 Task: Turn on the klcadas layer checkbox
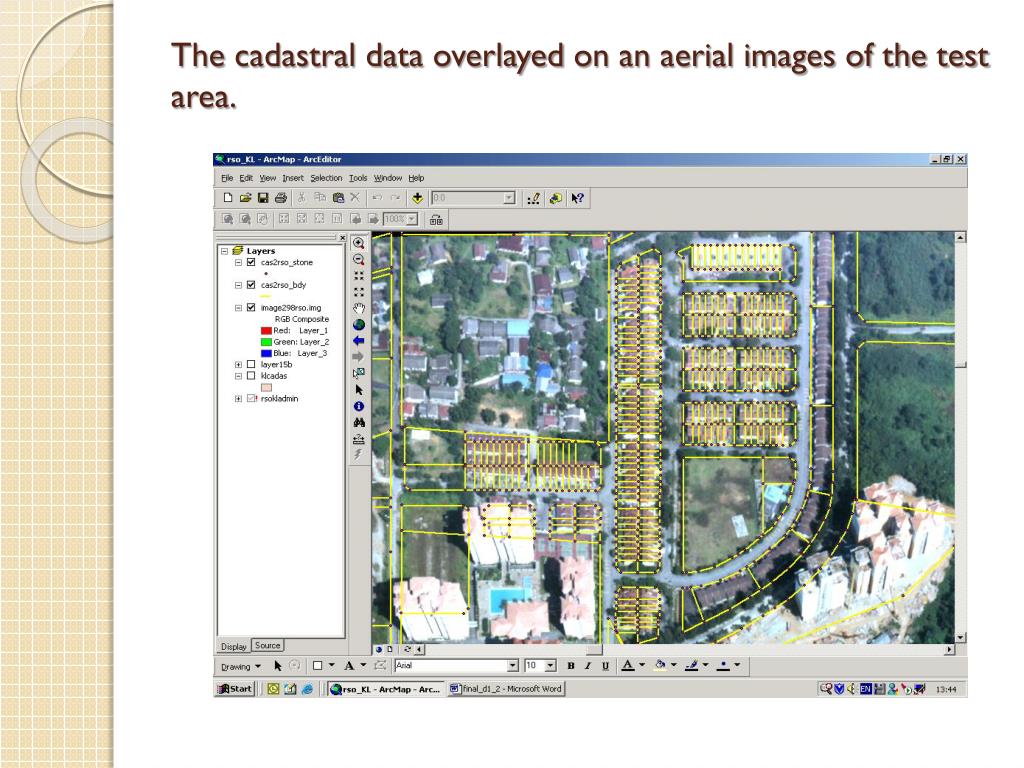point(251,376)
